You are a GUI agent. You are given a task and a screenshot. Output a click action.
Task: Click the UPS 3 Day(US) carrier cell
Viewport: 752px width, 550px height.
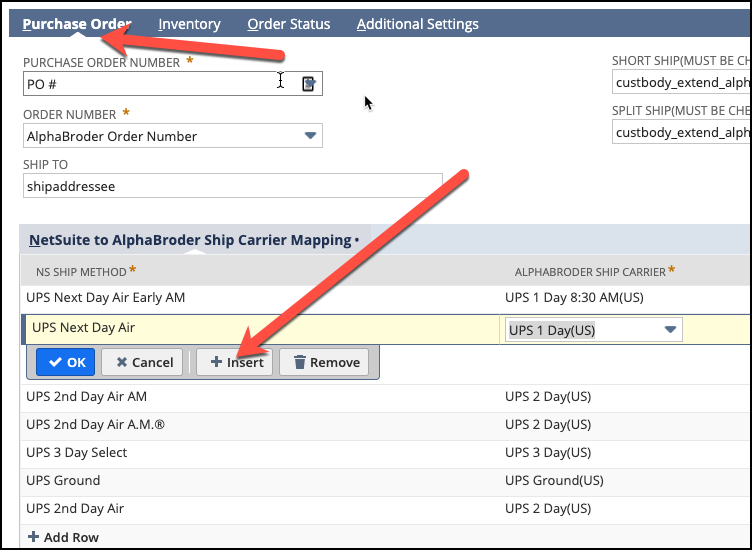click(x=548, y=452)
